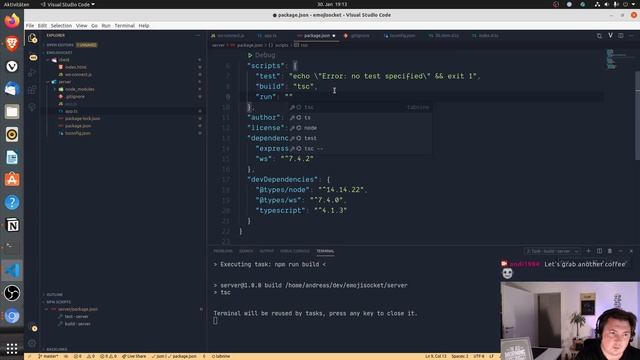The image size is (640, 360).
Task: Click the split editor icon
Action: click(x=621, y=36)
